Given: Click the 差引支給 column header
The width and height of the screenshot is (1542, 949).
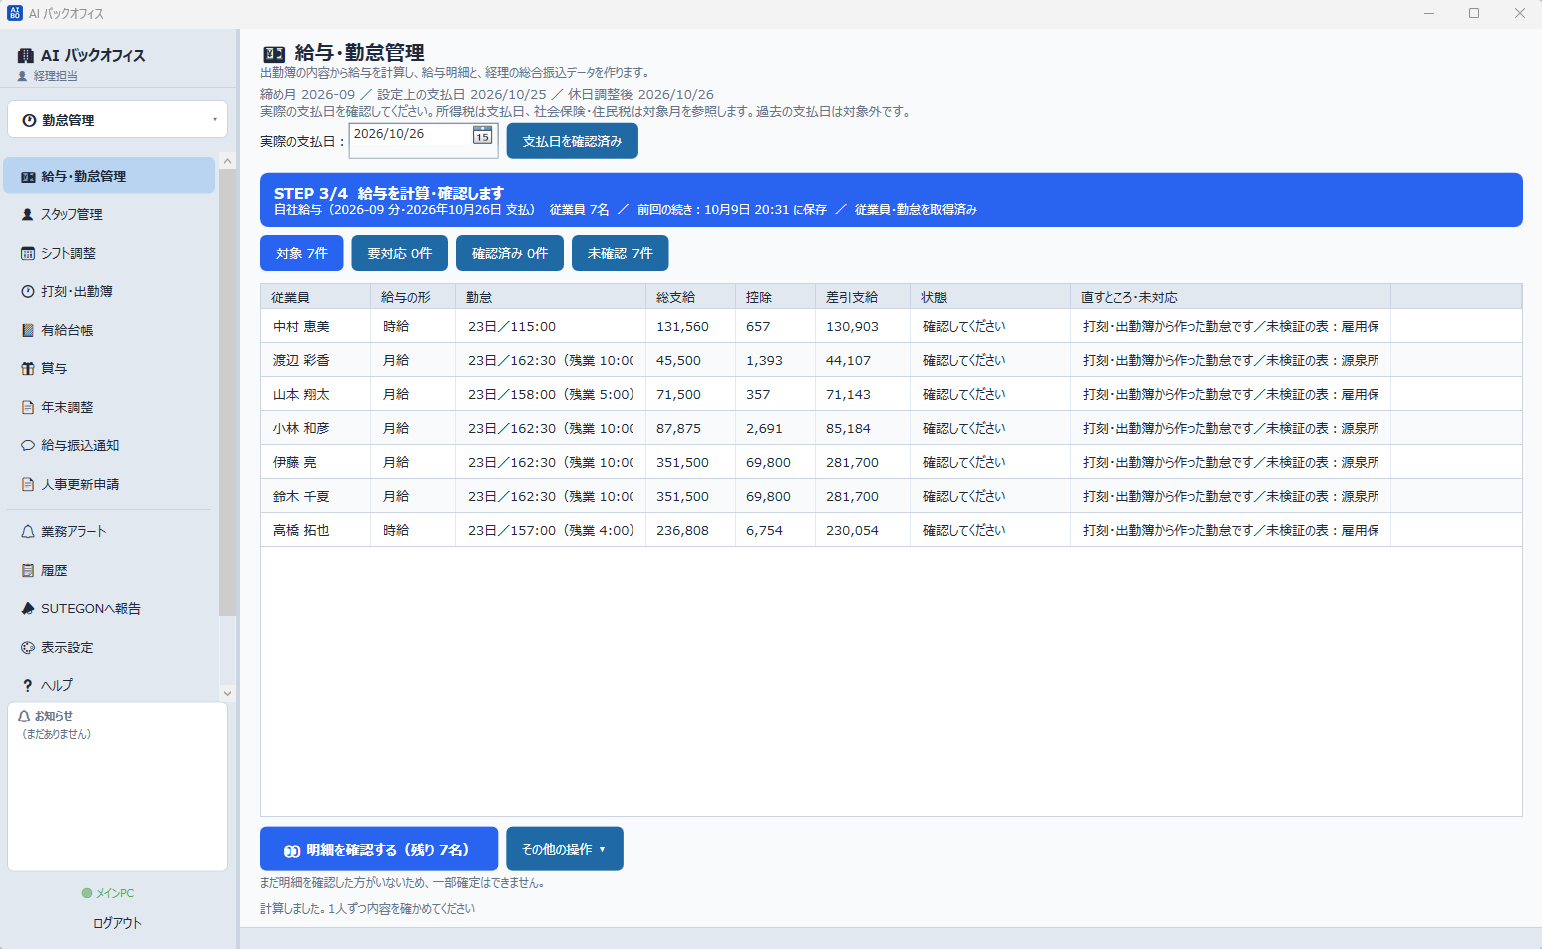Looking at the screenshot, I should 863,297.
